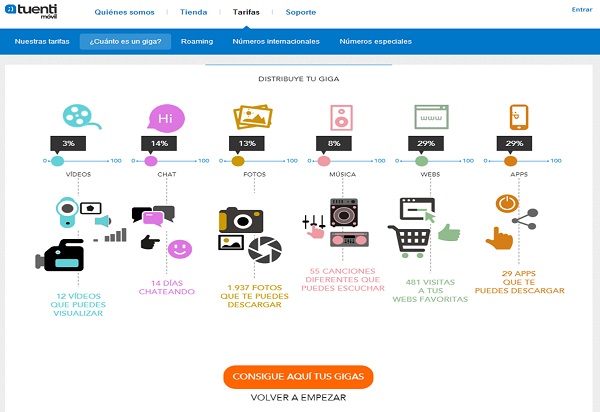The width and height of the screenshot is (600, 412).
Task: Click the shopping cart illustration
Action: 409,241
